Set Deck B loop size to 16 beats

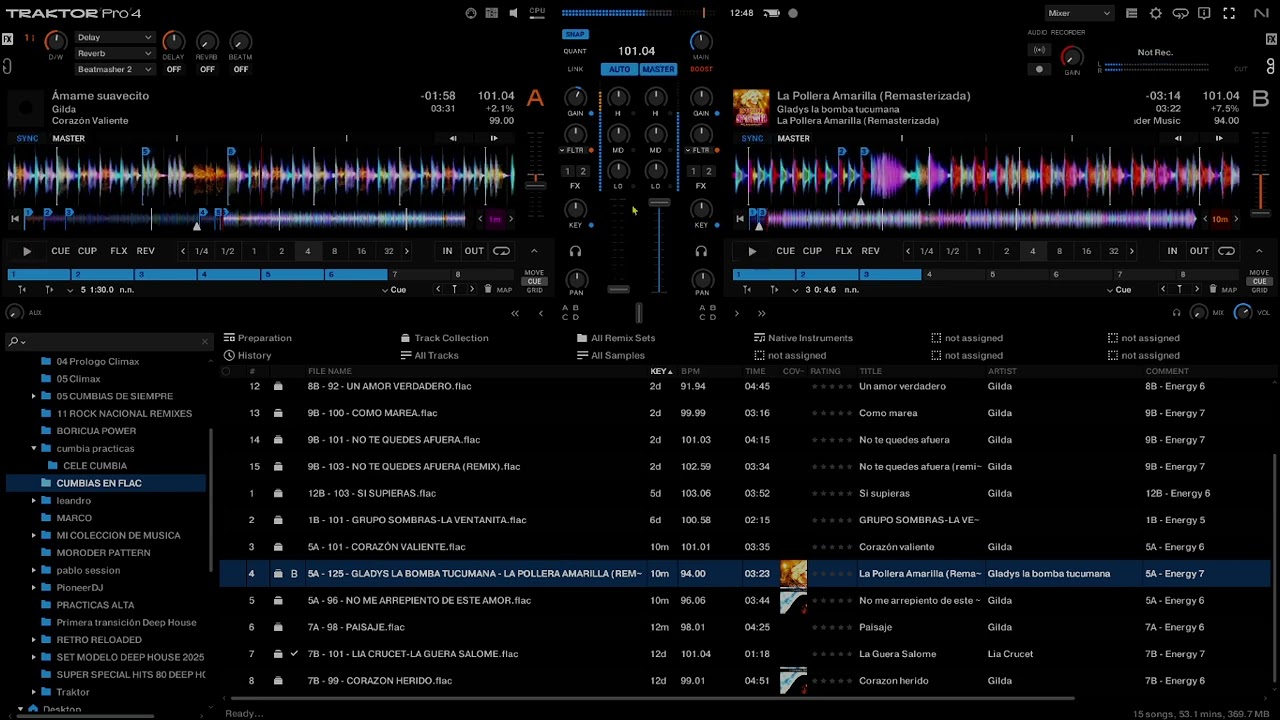[x=1086, y=251]
